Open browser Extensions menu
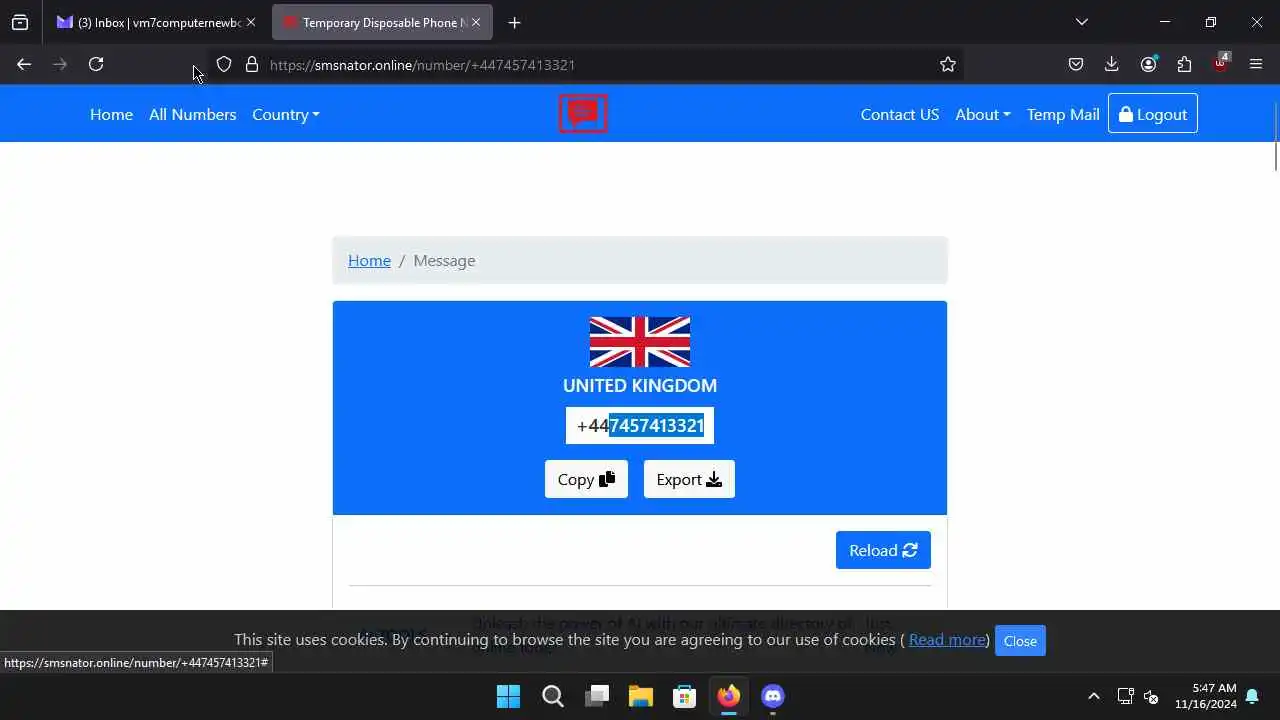Viewport: 1280px width, 720px height. pos(1184,64)
